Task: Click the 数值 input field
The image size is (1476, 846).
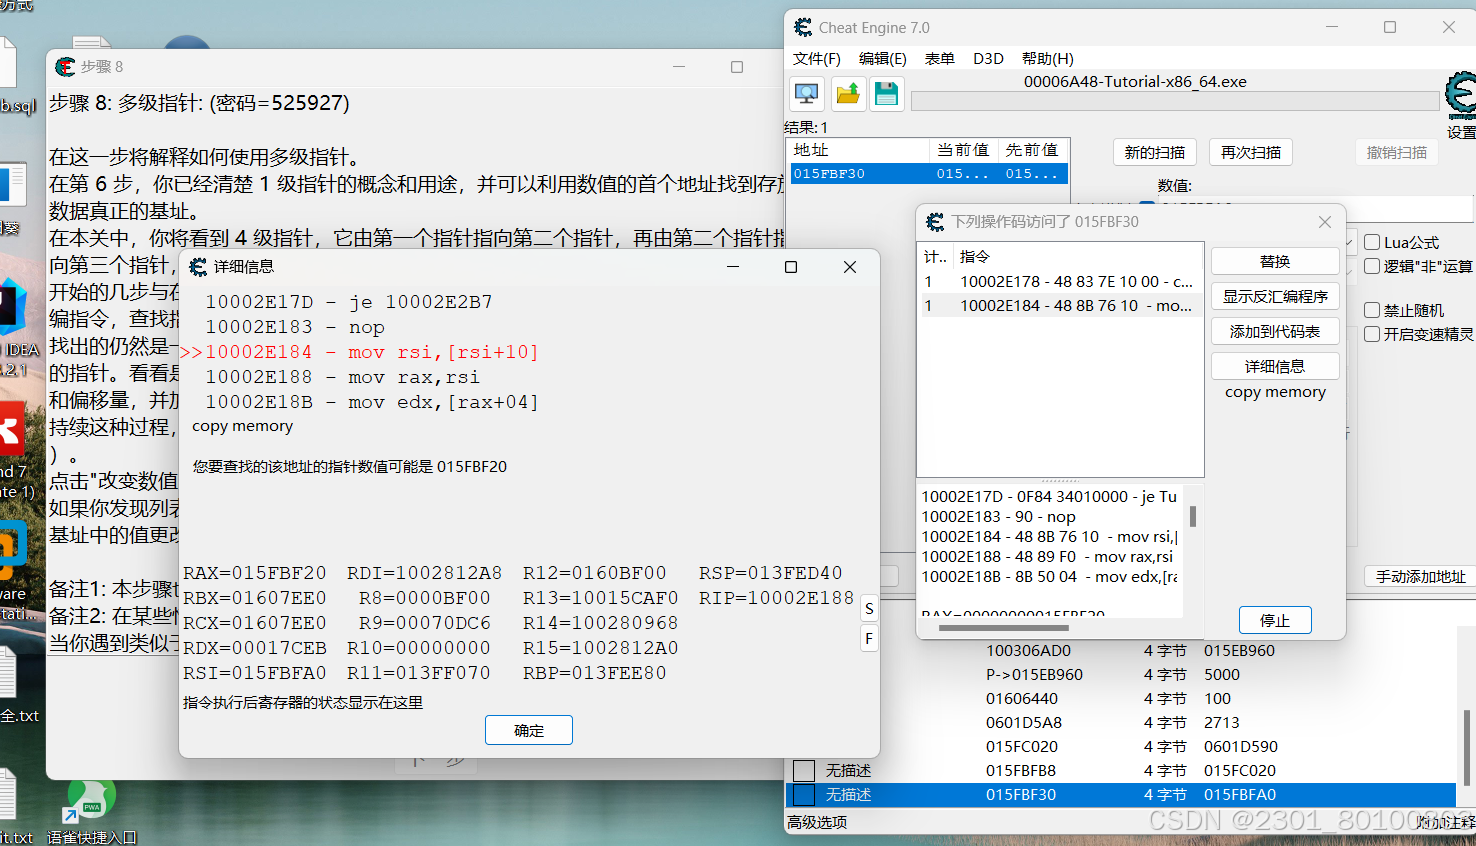Action: tap(1316, 207)
